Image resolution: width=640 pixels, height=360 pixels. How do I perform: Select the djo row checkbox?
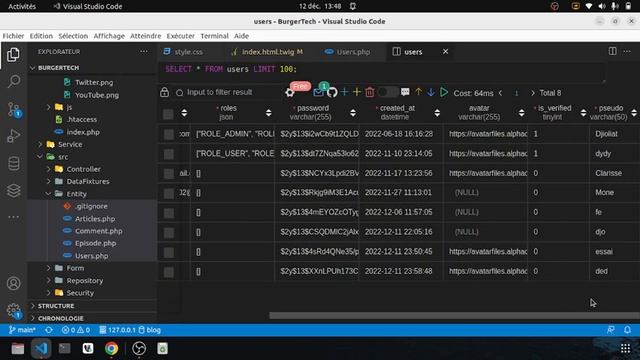[x=169, y=232]
